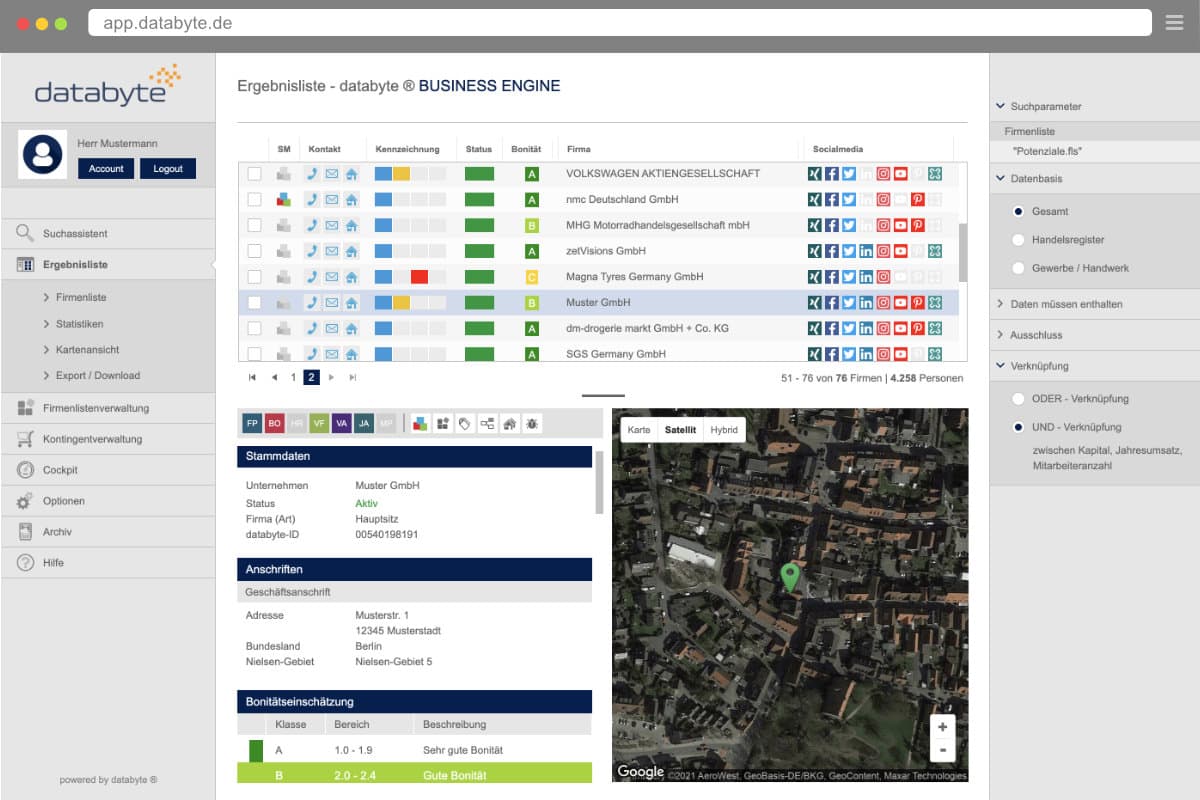Screen dimensions: 1200x800
Task: Click the user avatar icon
Action: (x=43, y=154)
